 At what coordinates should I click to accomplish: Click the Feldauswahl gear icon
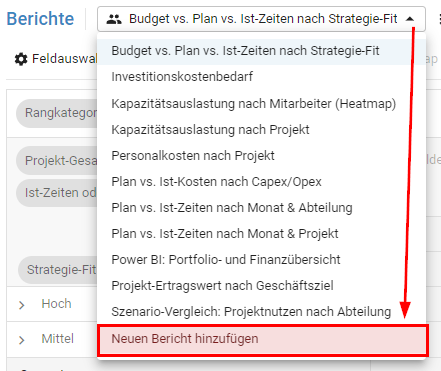click(x=21, y=59)
